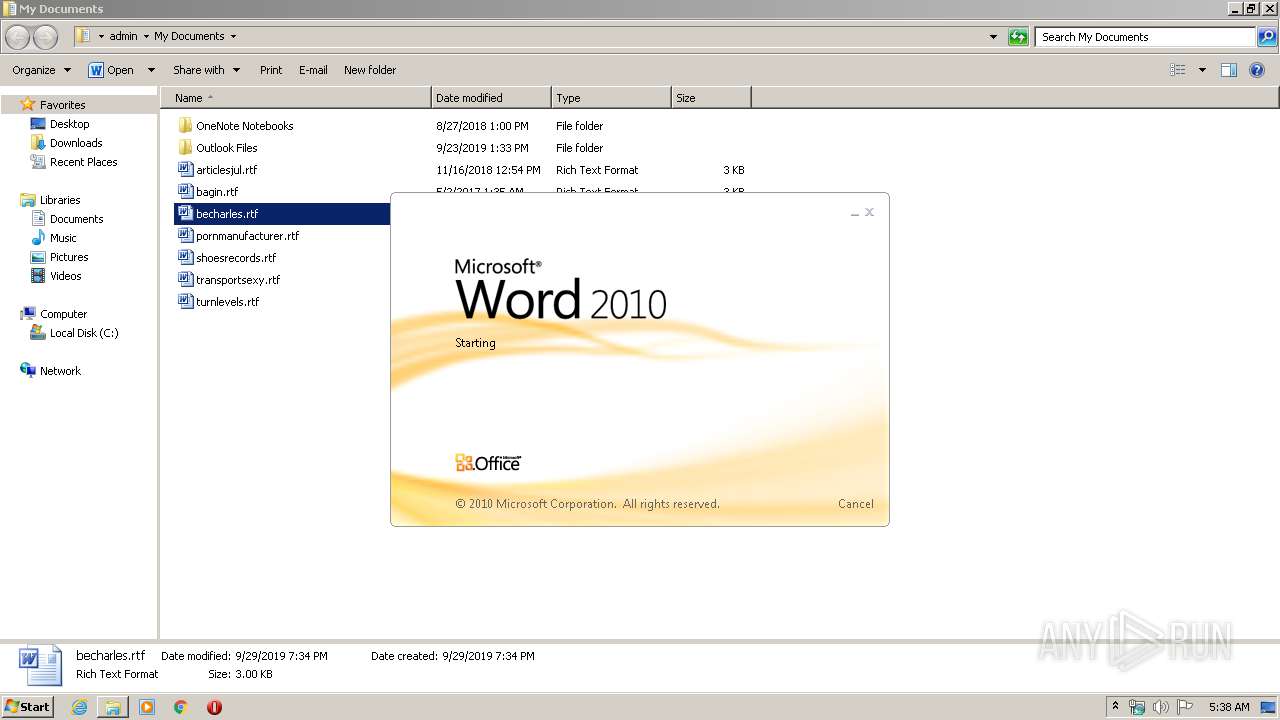Screen dimensions: 1280x720
Task: Click the 11/16/2018 12:54 PM date cell
Action: (x=488, y=170)
